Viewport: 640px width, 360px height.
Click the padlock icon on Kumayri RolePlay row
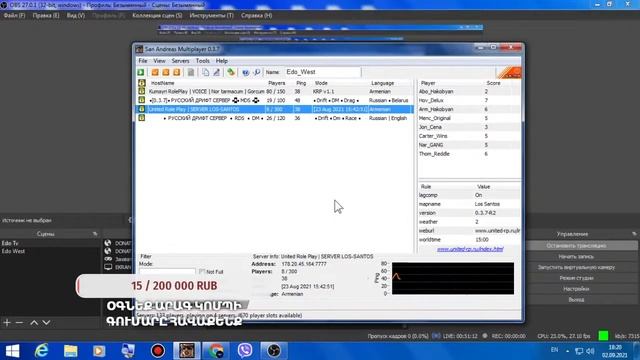point(142,91)
